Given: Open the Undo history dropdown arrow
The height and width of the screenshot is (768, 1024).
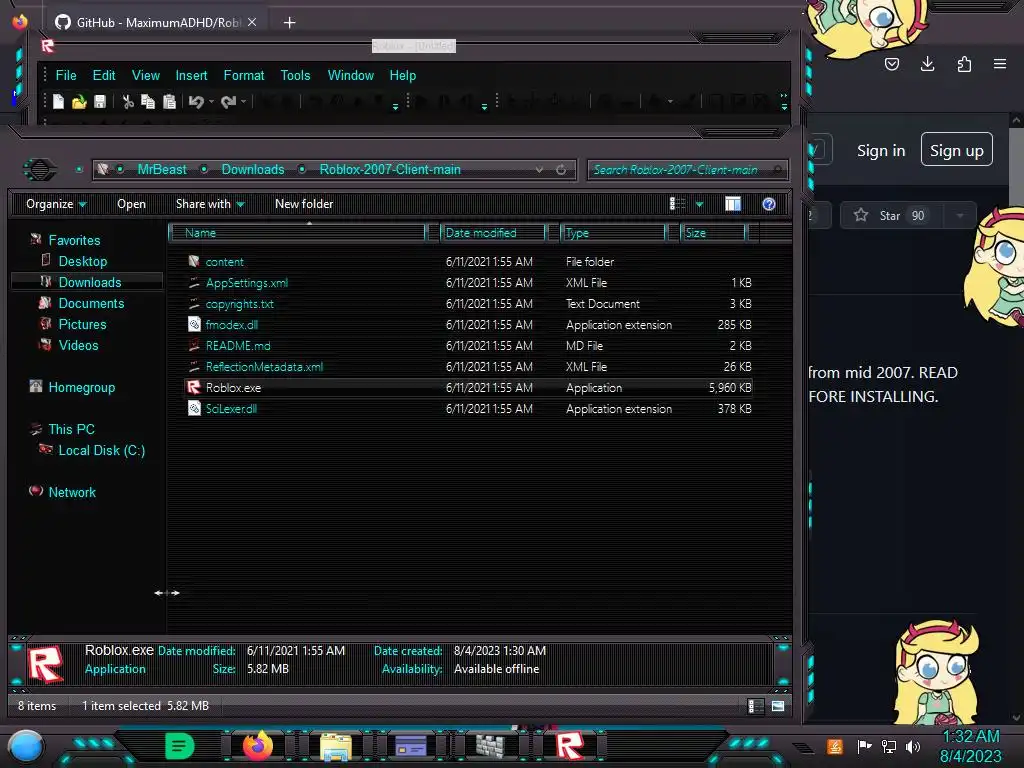Looking at the screenshot, I should click(x=211, y=102).
